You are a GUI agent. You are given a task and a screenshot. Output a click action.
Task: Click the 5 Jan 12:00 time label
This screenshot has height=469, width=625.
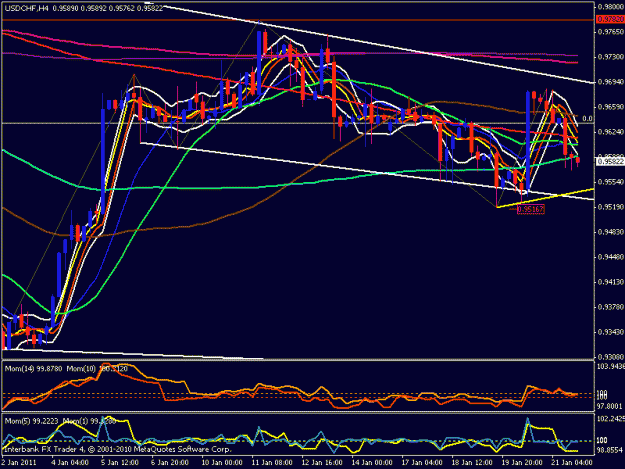[119, 463]
